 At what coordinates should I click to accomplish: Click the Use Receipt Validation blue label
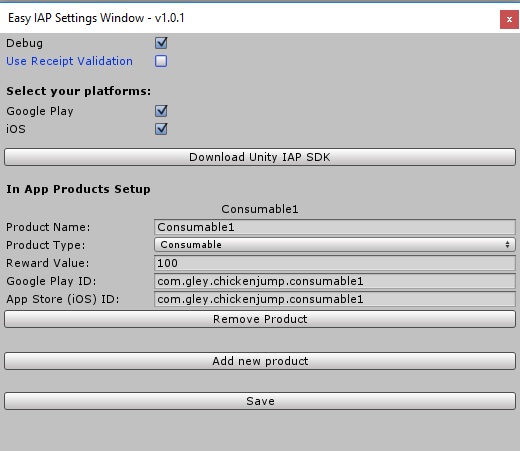click(x=69, y=61)
